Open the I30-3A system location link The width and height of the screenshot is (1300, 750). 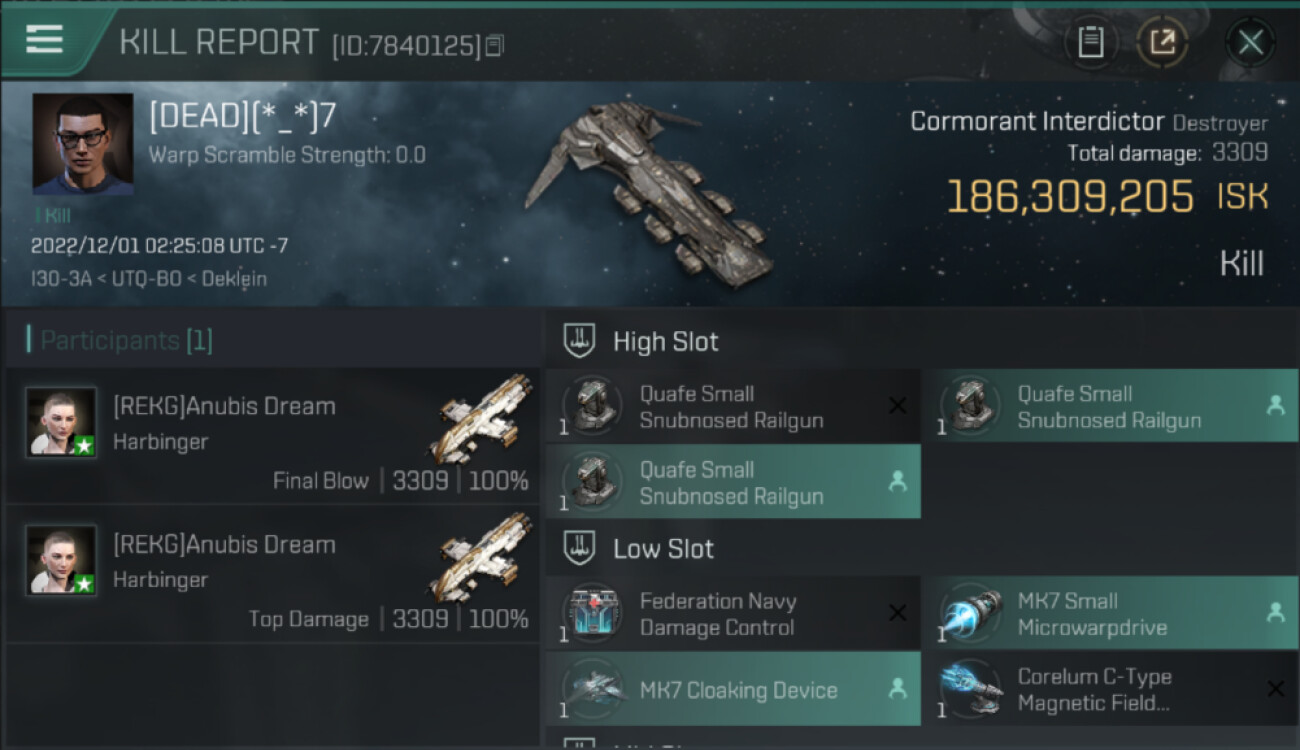pyautogui.click(x=60, y=279)
